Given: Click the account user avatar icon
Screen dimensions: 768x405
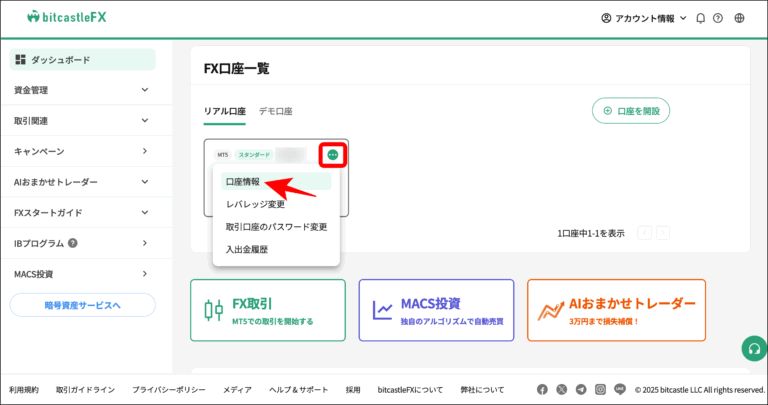Looking at the screenshot, I should point(606,19).
